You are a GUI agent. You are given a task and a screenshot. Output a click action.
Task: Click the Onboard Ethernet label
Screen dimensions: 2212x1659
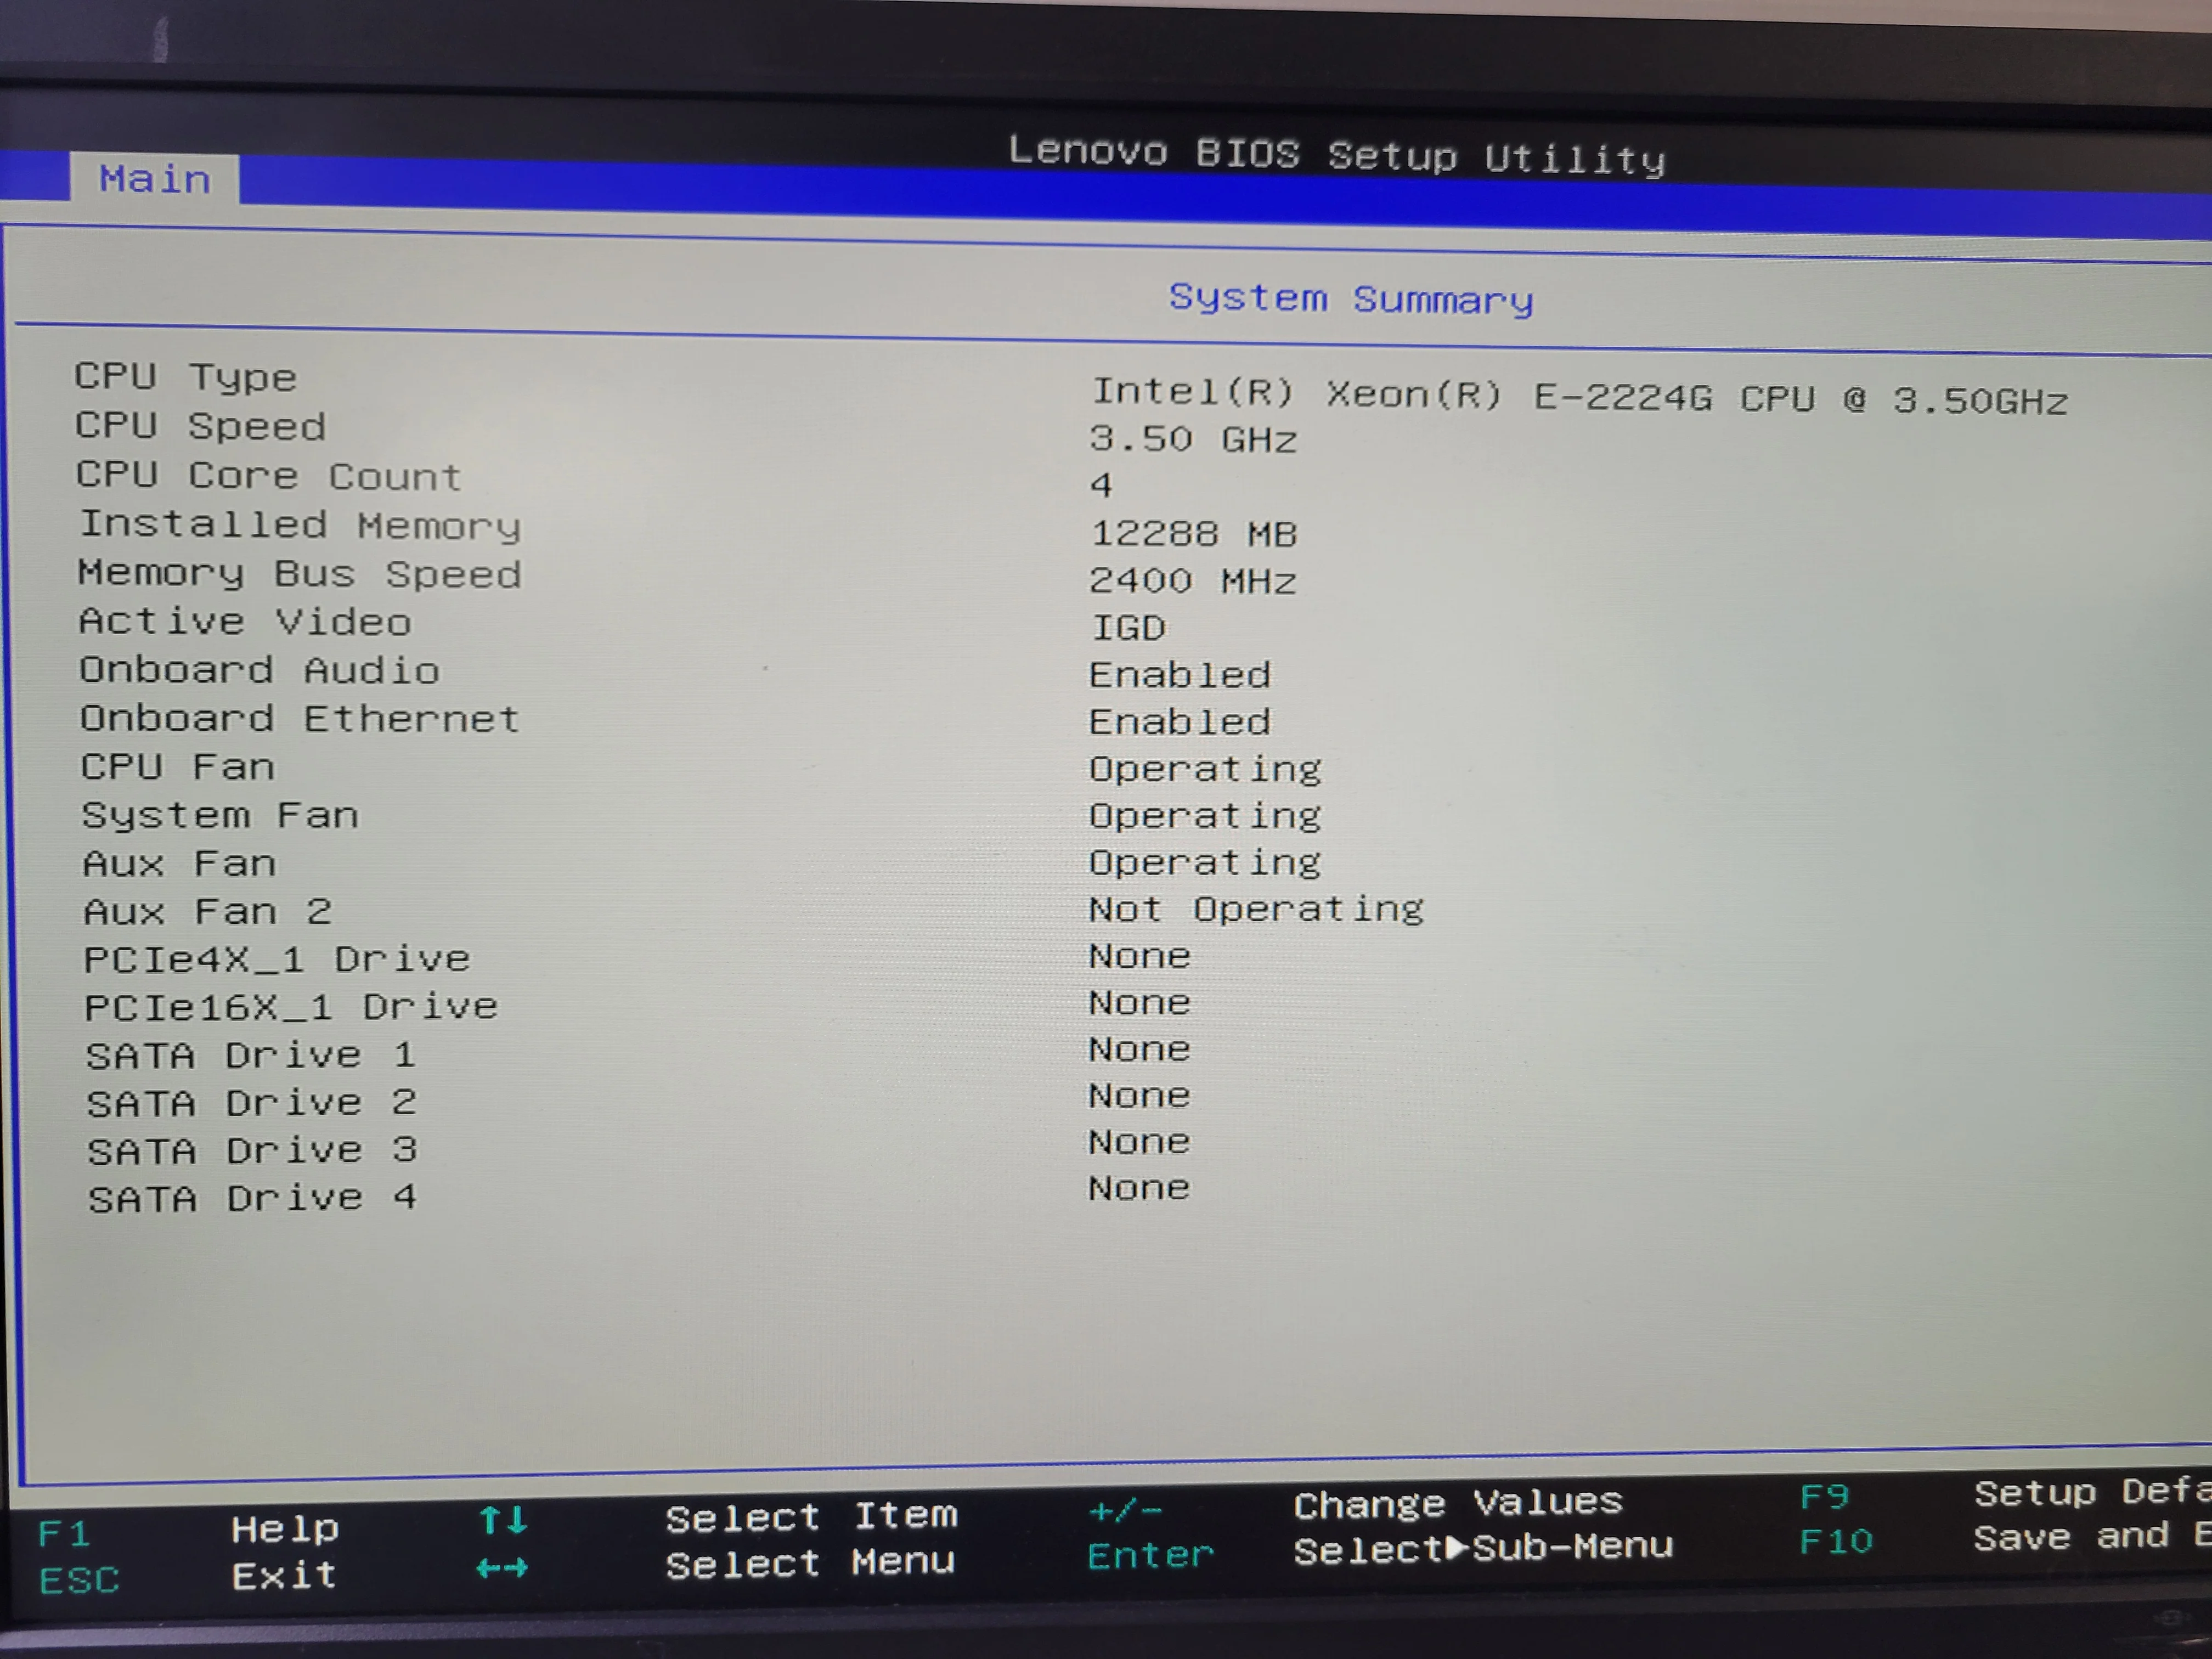click(300, 718)
